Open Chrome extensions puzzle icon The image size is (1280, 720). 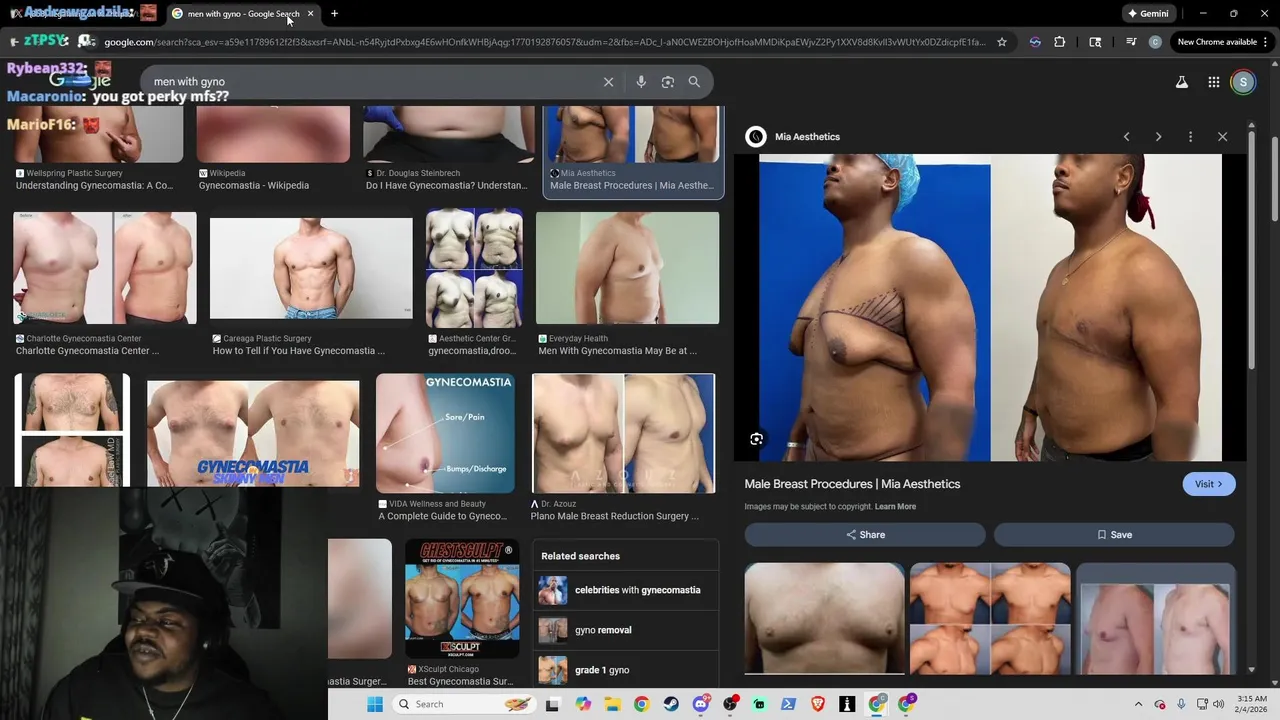1060,42
